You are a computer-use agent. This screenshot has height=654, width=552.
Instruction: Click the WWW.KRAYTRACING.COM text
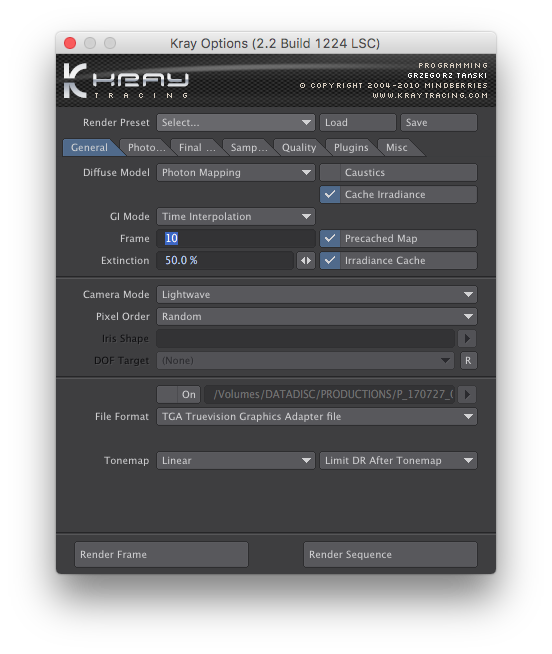[430, 96]
